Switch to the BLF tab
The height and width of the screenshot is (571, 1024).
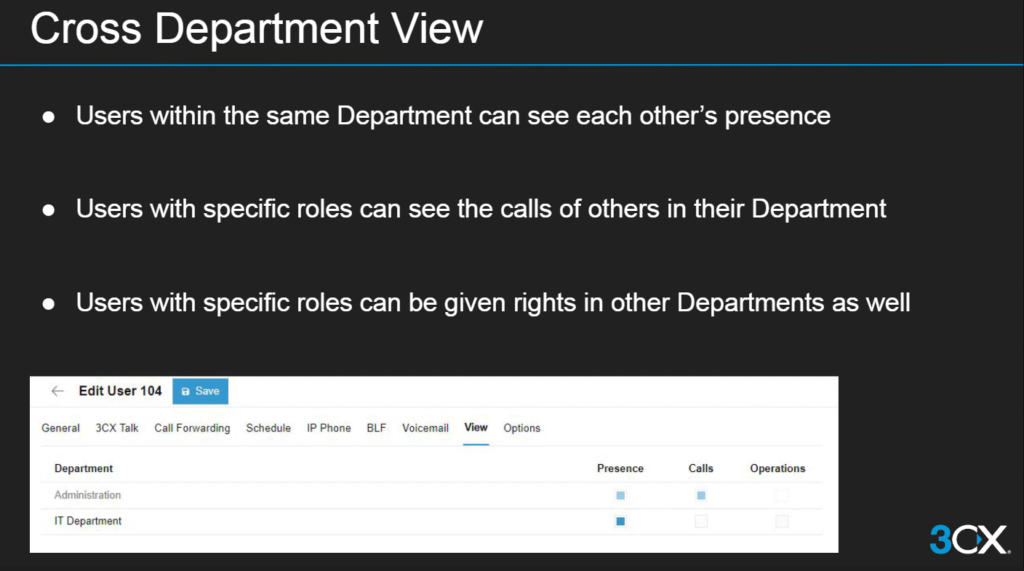click(x=376, y=428)
